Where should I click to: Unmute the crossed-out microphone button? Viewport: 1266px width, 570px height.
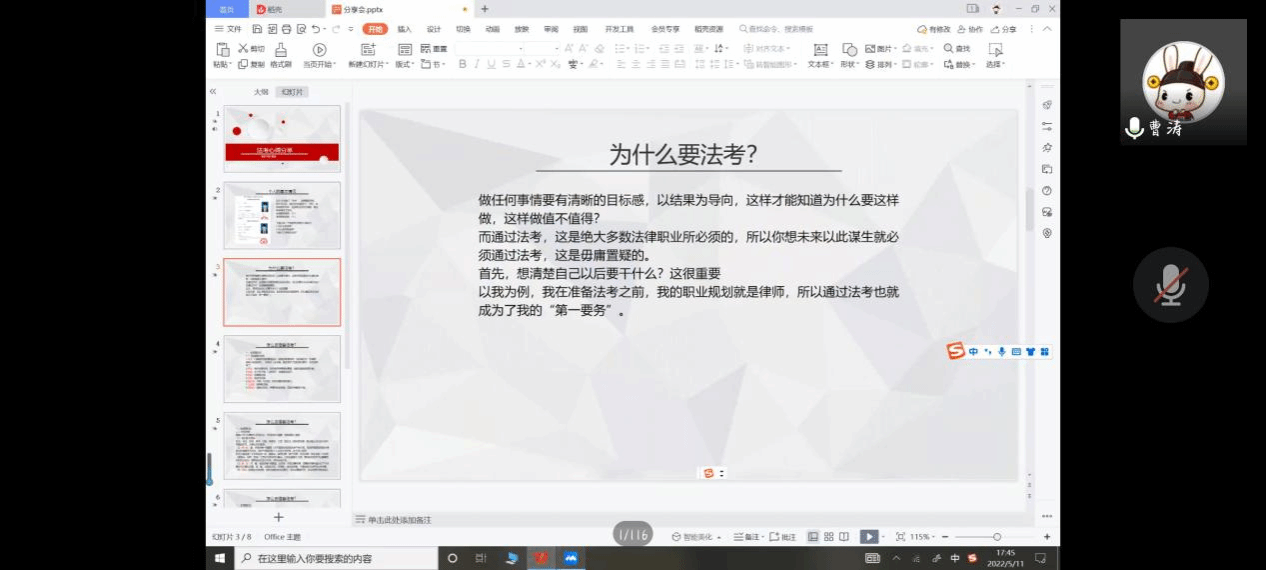tap(1170, 286)
